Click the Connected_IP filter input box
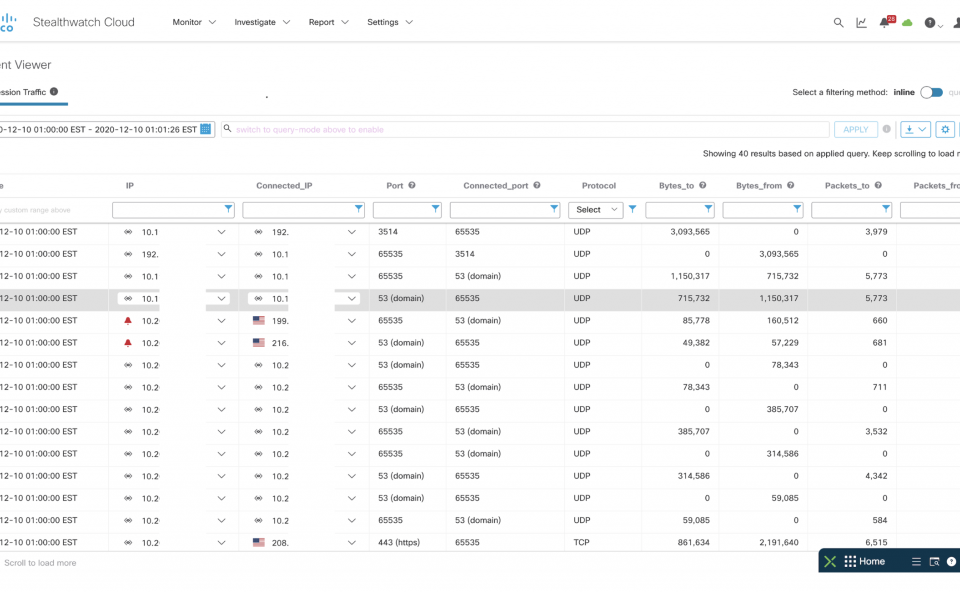 pyautogui.click(x=304, y=210)
